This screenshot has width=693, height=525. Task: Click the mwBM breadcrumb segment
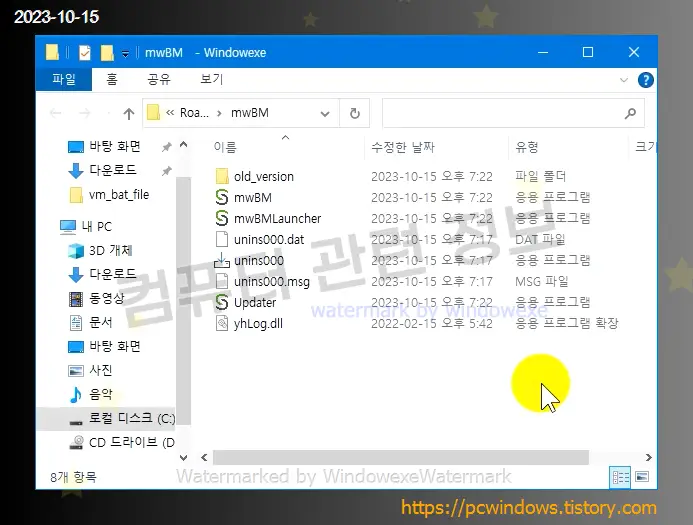pyautogui.click(x=250, y=113)
